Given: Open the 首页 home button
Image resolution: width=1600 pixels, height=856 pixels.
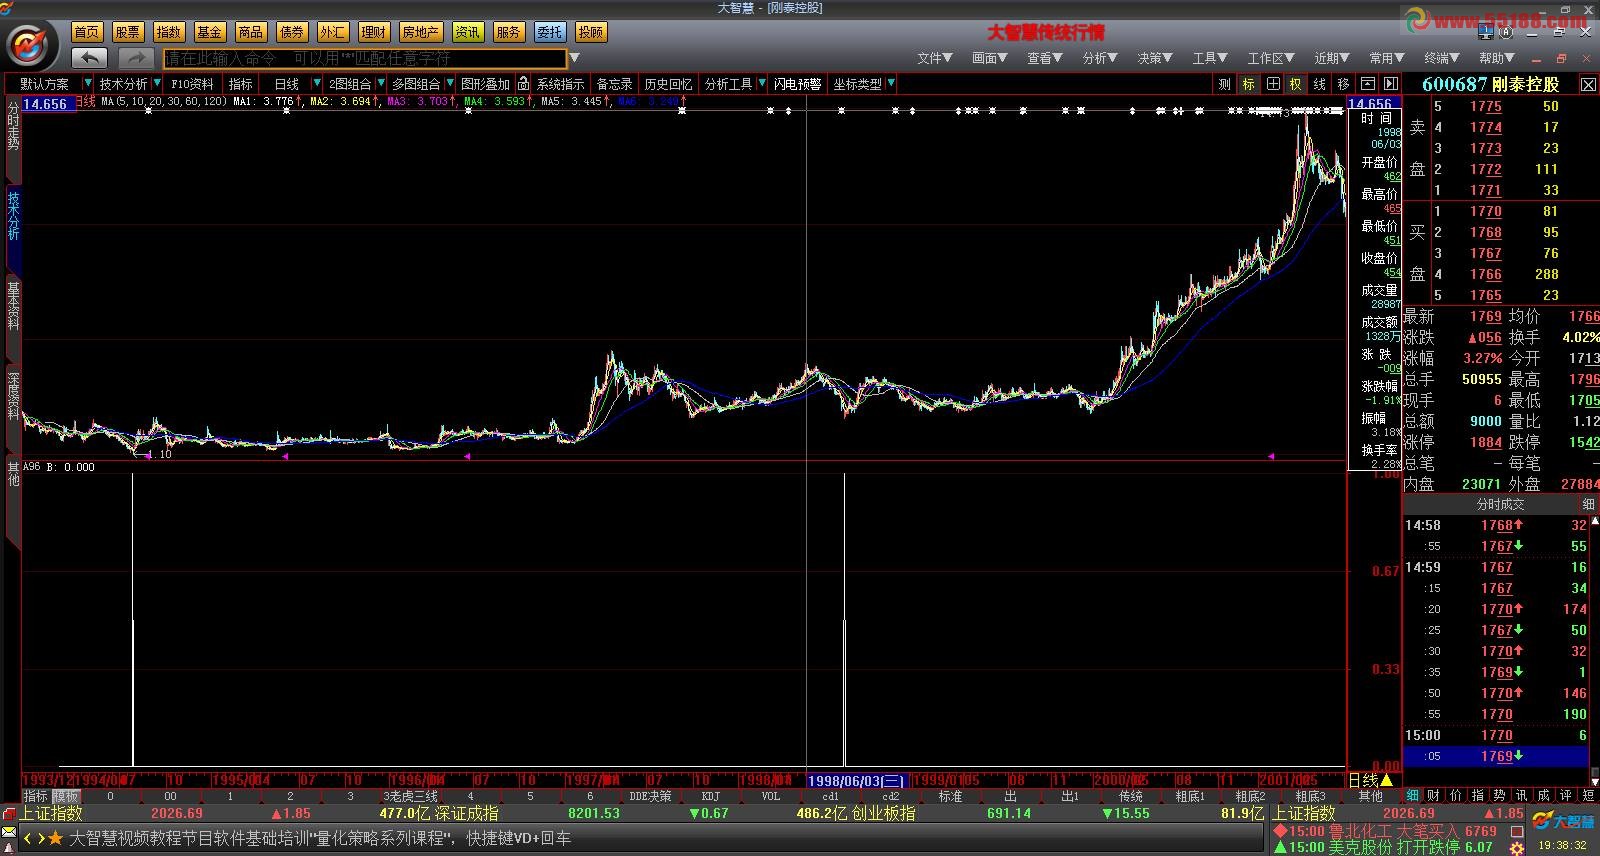Looking at the screenshot, I should tap(87, 32).
